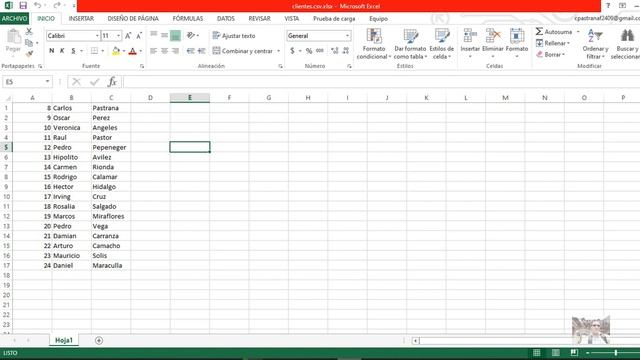Apply thousands separator (000) style
The height and width of the screenshot is (360, 640).
[320, 51]
